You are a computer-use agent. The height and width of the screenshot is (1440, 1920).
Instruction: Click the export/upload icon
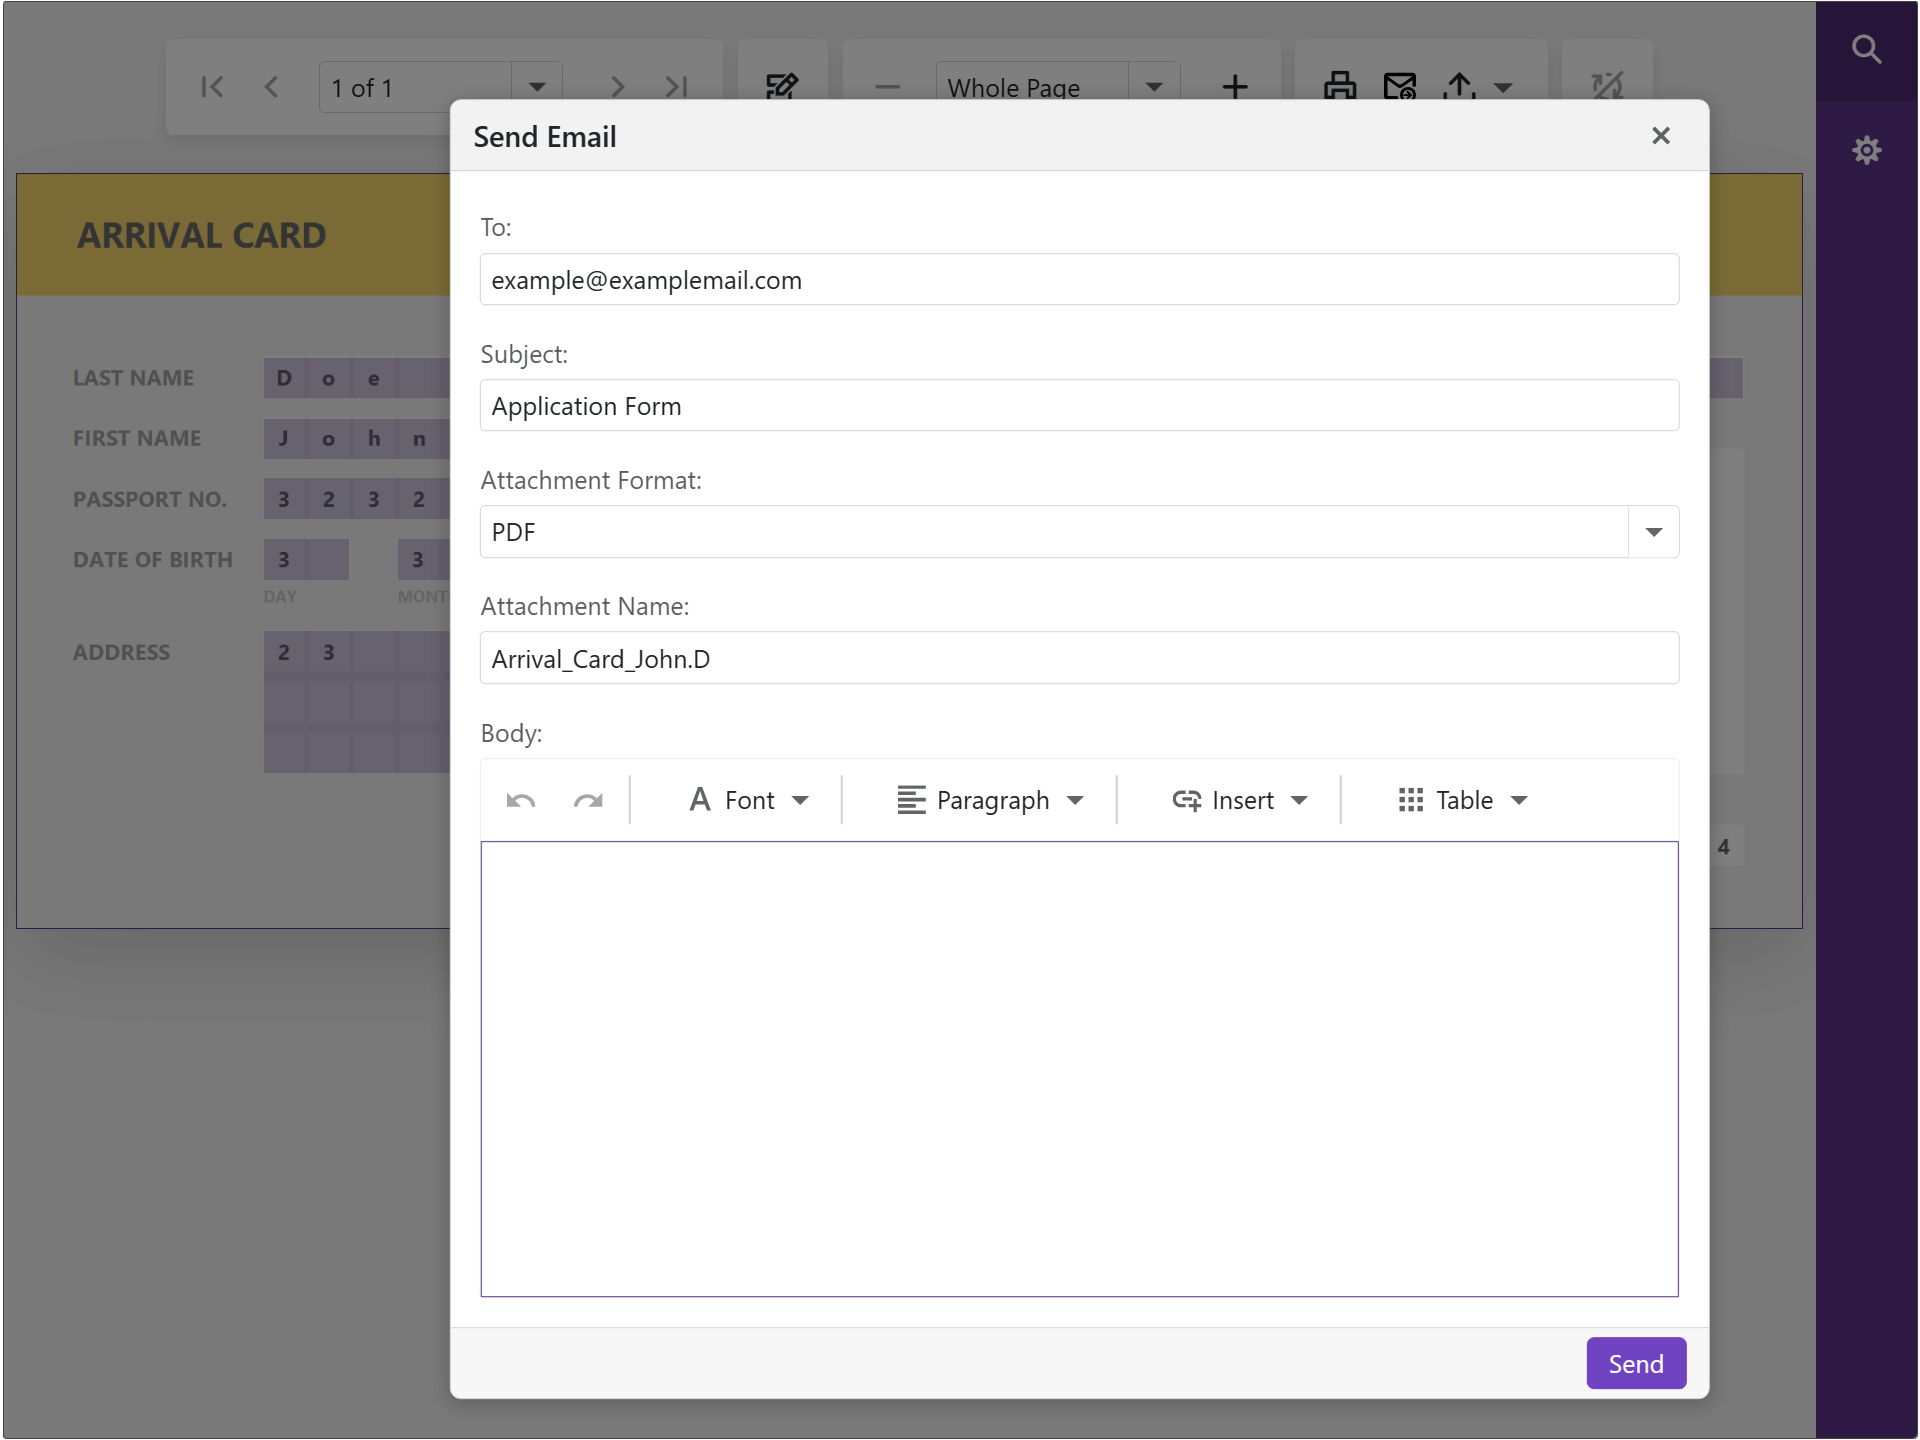[x=1459, y=87]
